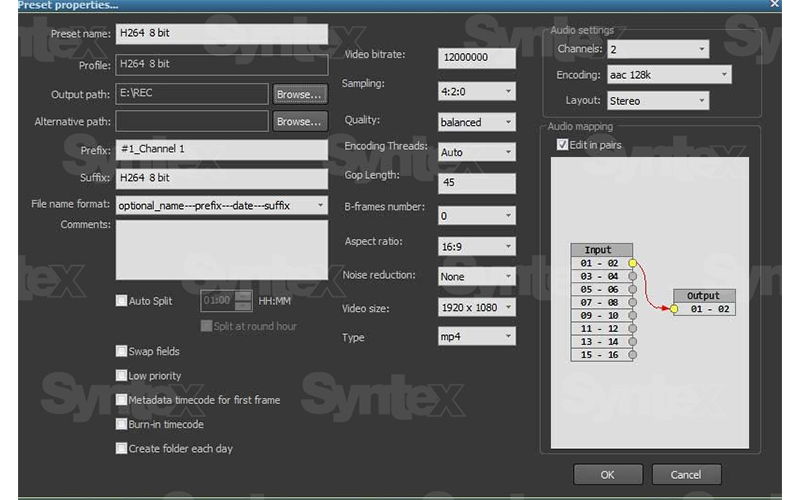Open the Quality balanced dropdown

click(477, 122)
